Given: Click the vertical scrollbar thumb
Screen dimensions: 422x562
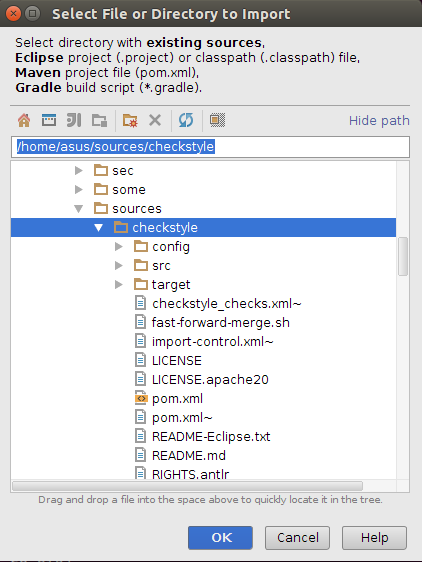Looking at the screenshot, I should tap(403, 256).
